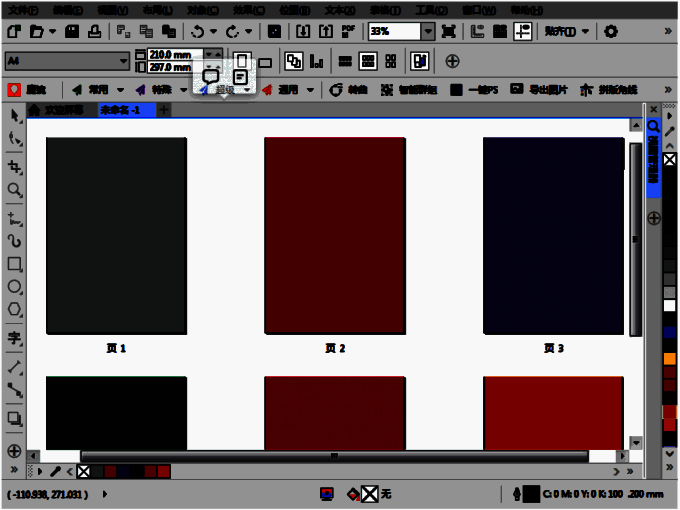680x510 pixels.
Task: Select the Crop tool
Action: pos(14,166)
